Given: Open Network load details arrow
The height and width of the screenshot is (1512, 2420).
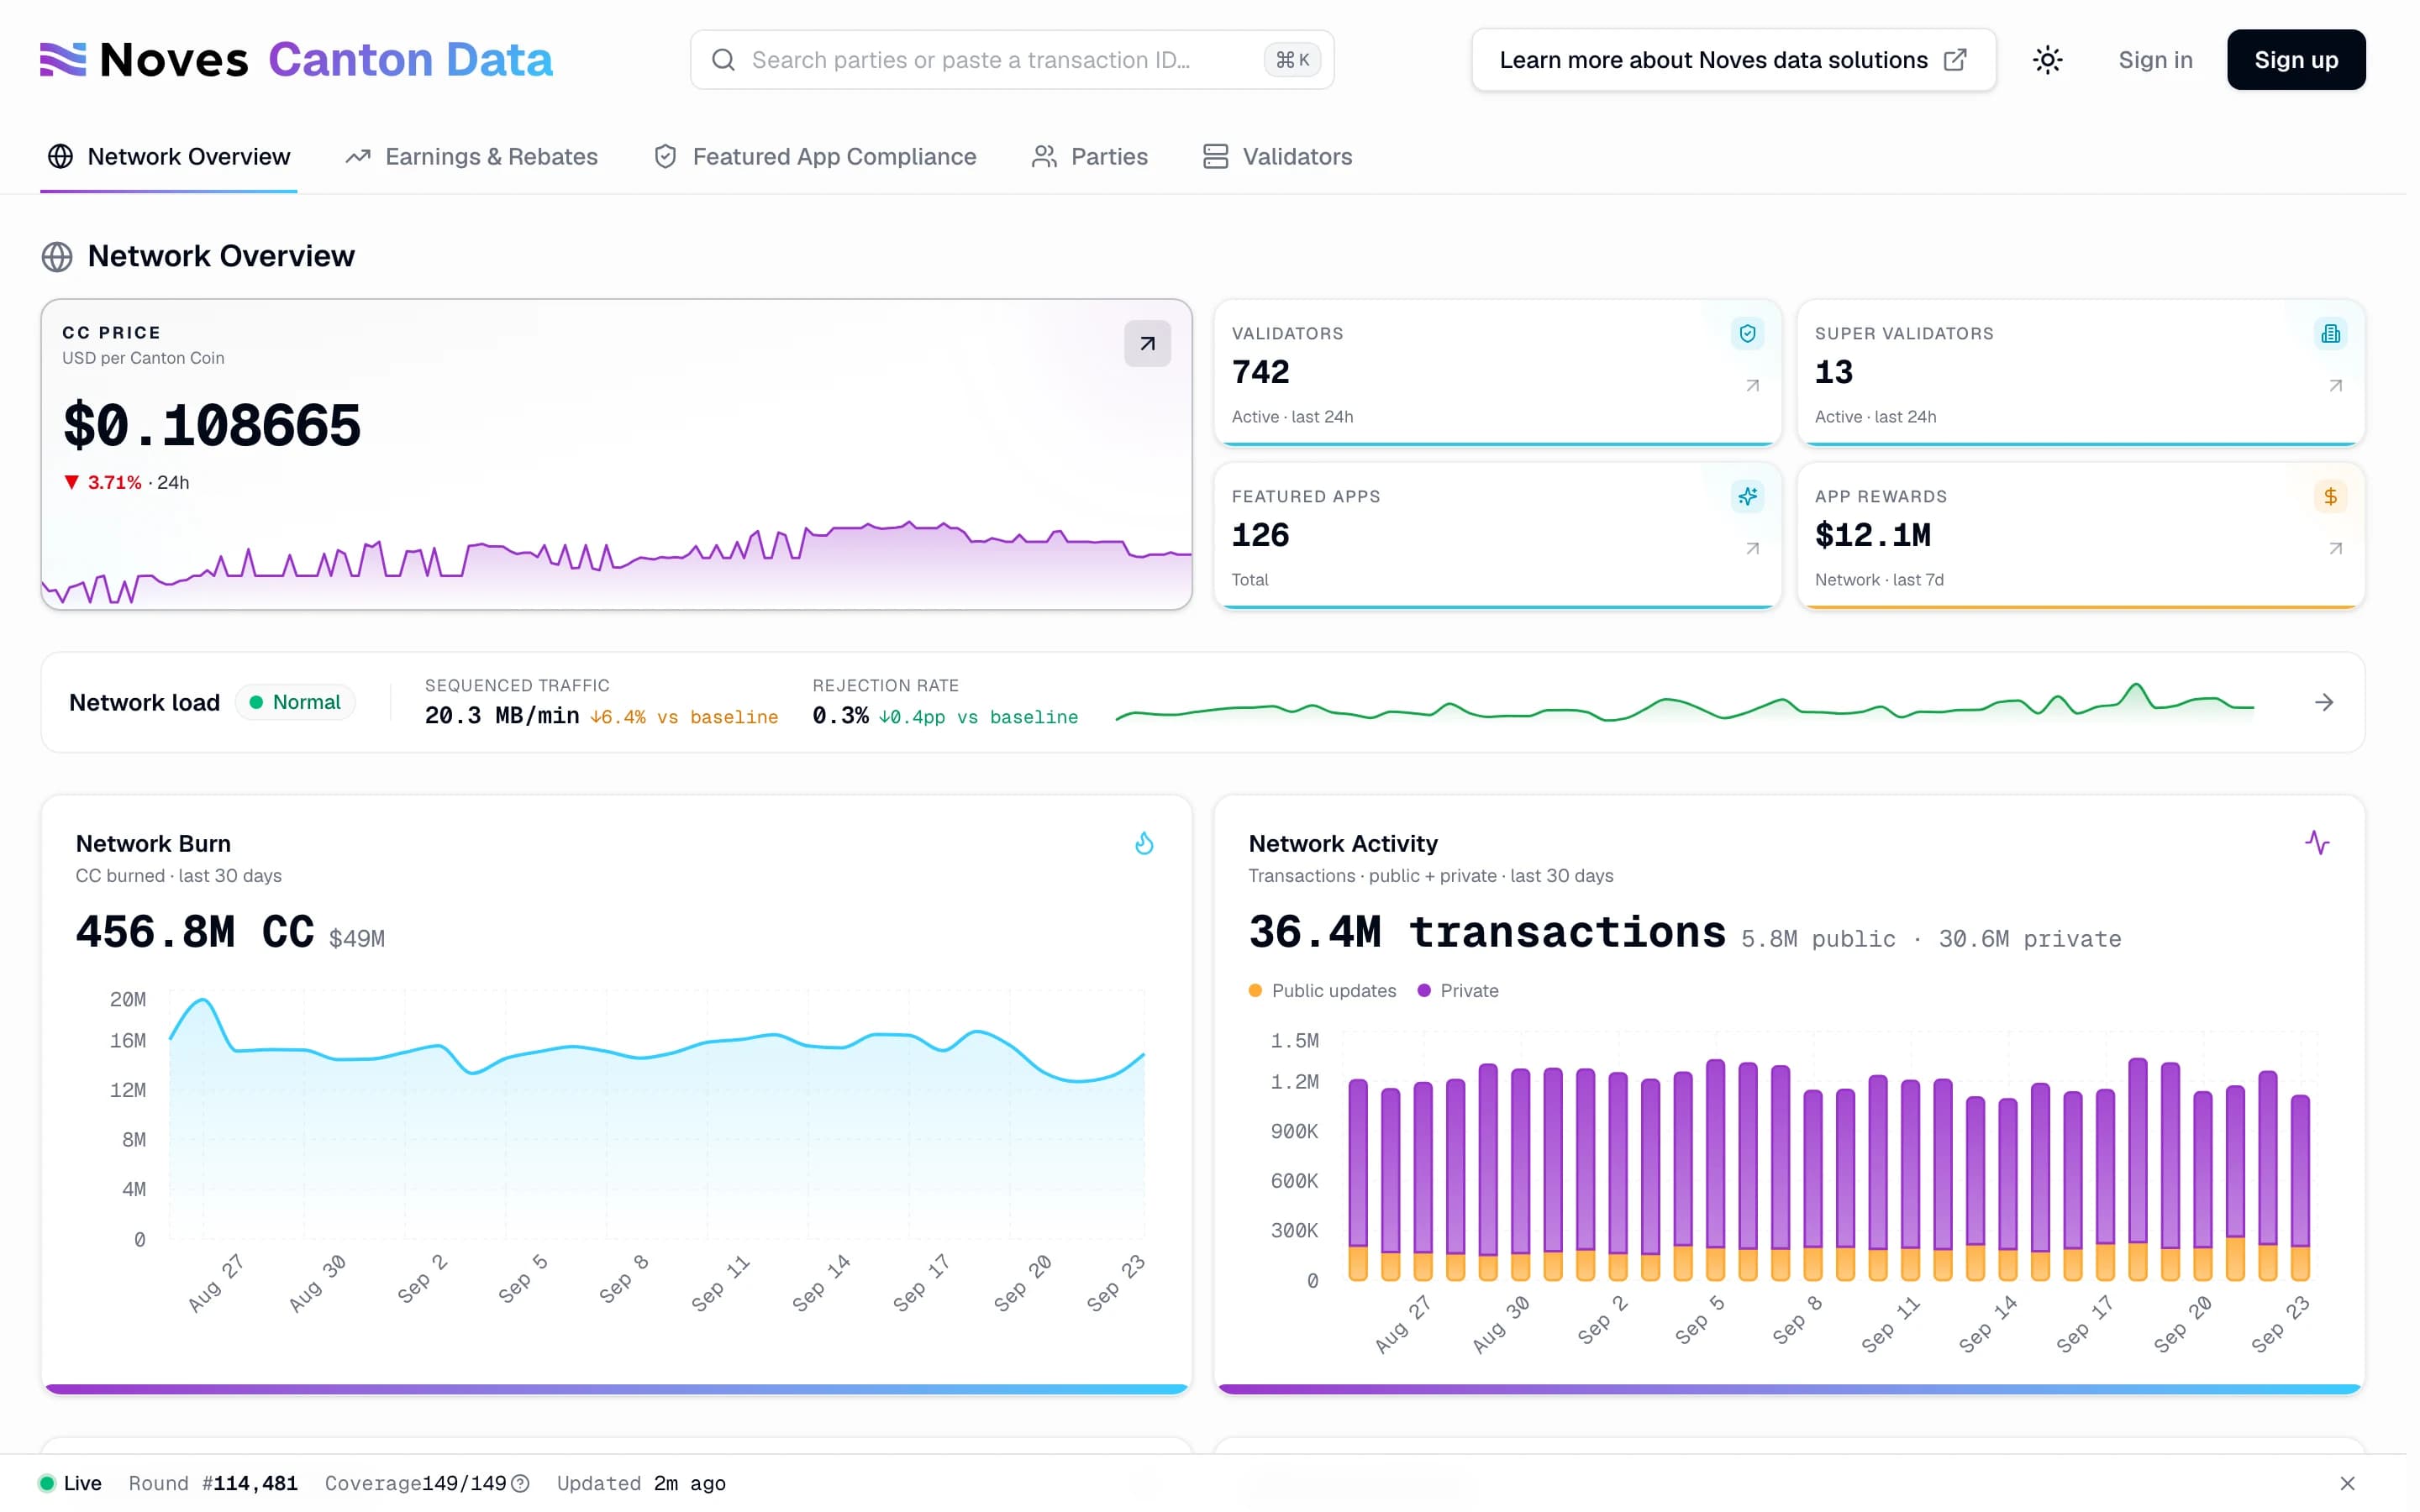Looking at the screenshot, I should pos(2324,703).
